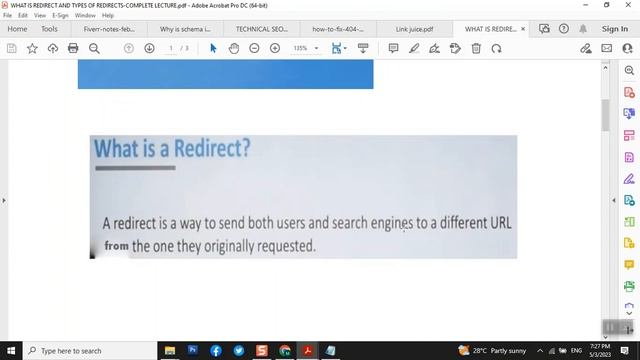Open the search tool in right pane
The height and width of the screenshot is (360, 640).
[629, 70]
